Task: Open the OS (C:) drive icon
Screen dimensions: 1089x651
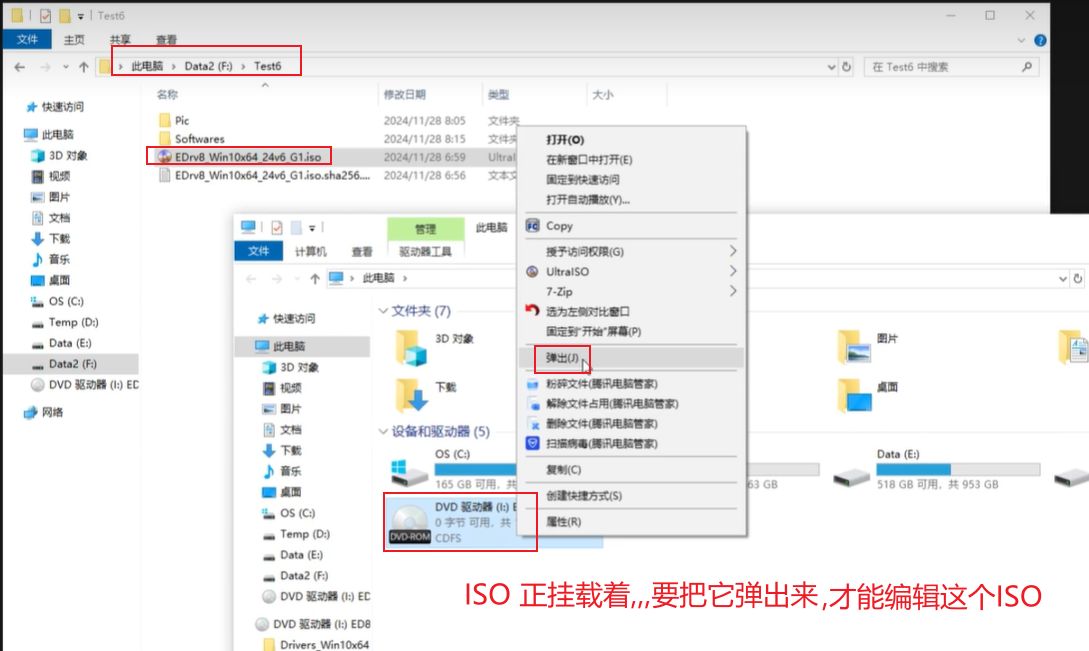Action: [410, 470]
